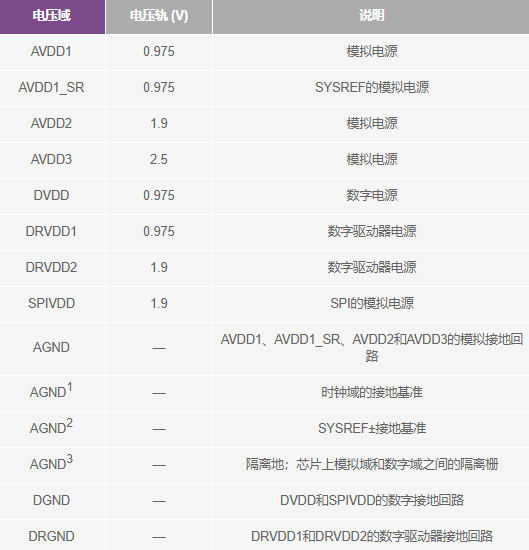Select the AVDD1_SR cell
This screenshot has height=550, width=529.
click(x=51, y=88)
